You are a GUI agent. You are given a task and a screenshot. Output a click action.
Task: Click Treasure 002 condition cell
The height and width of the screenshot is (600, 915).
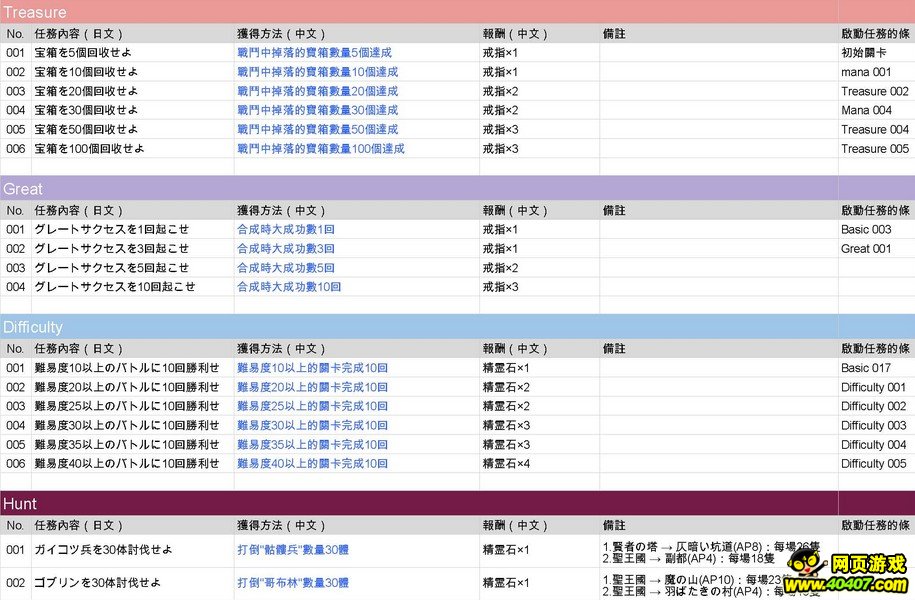pyautogui.click(x=876, y=91)
